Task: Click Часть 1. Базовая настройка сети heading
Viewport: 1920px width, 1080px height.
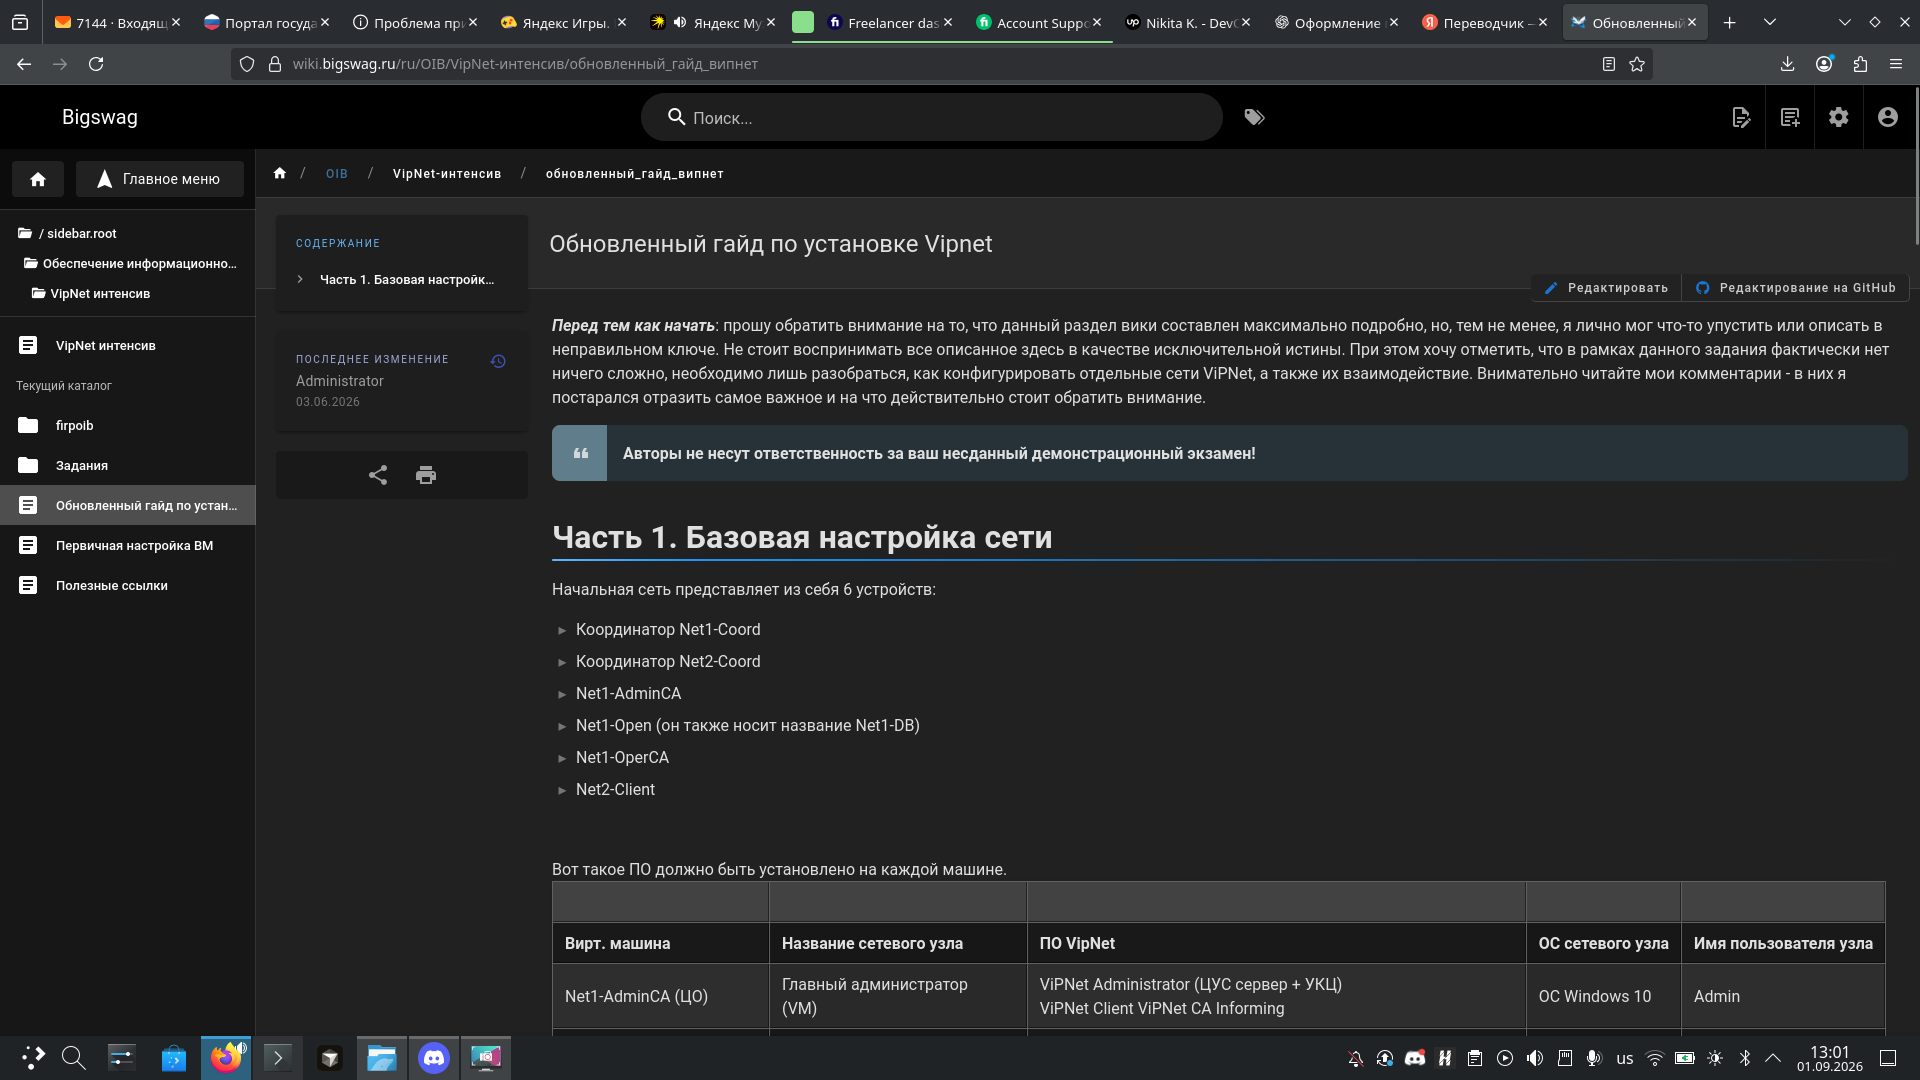Action: click(802, 538)
